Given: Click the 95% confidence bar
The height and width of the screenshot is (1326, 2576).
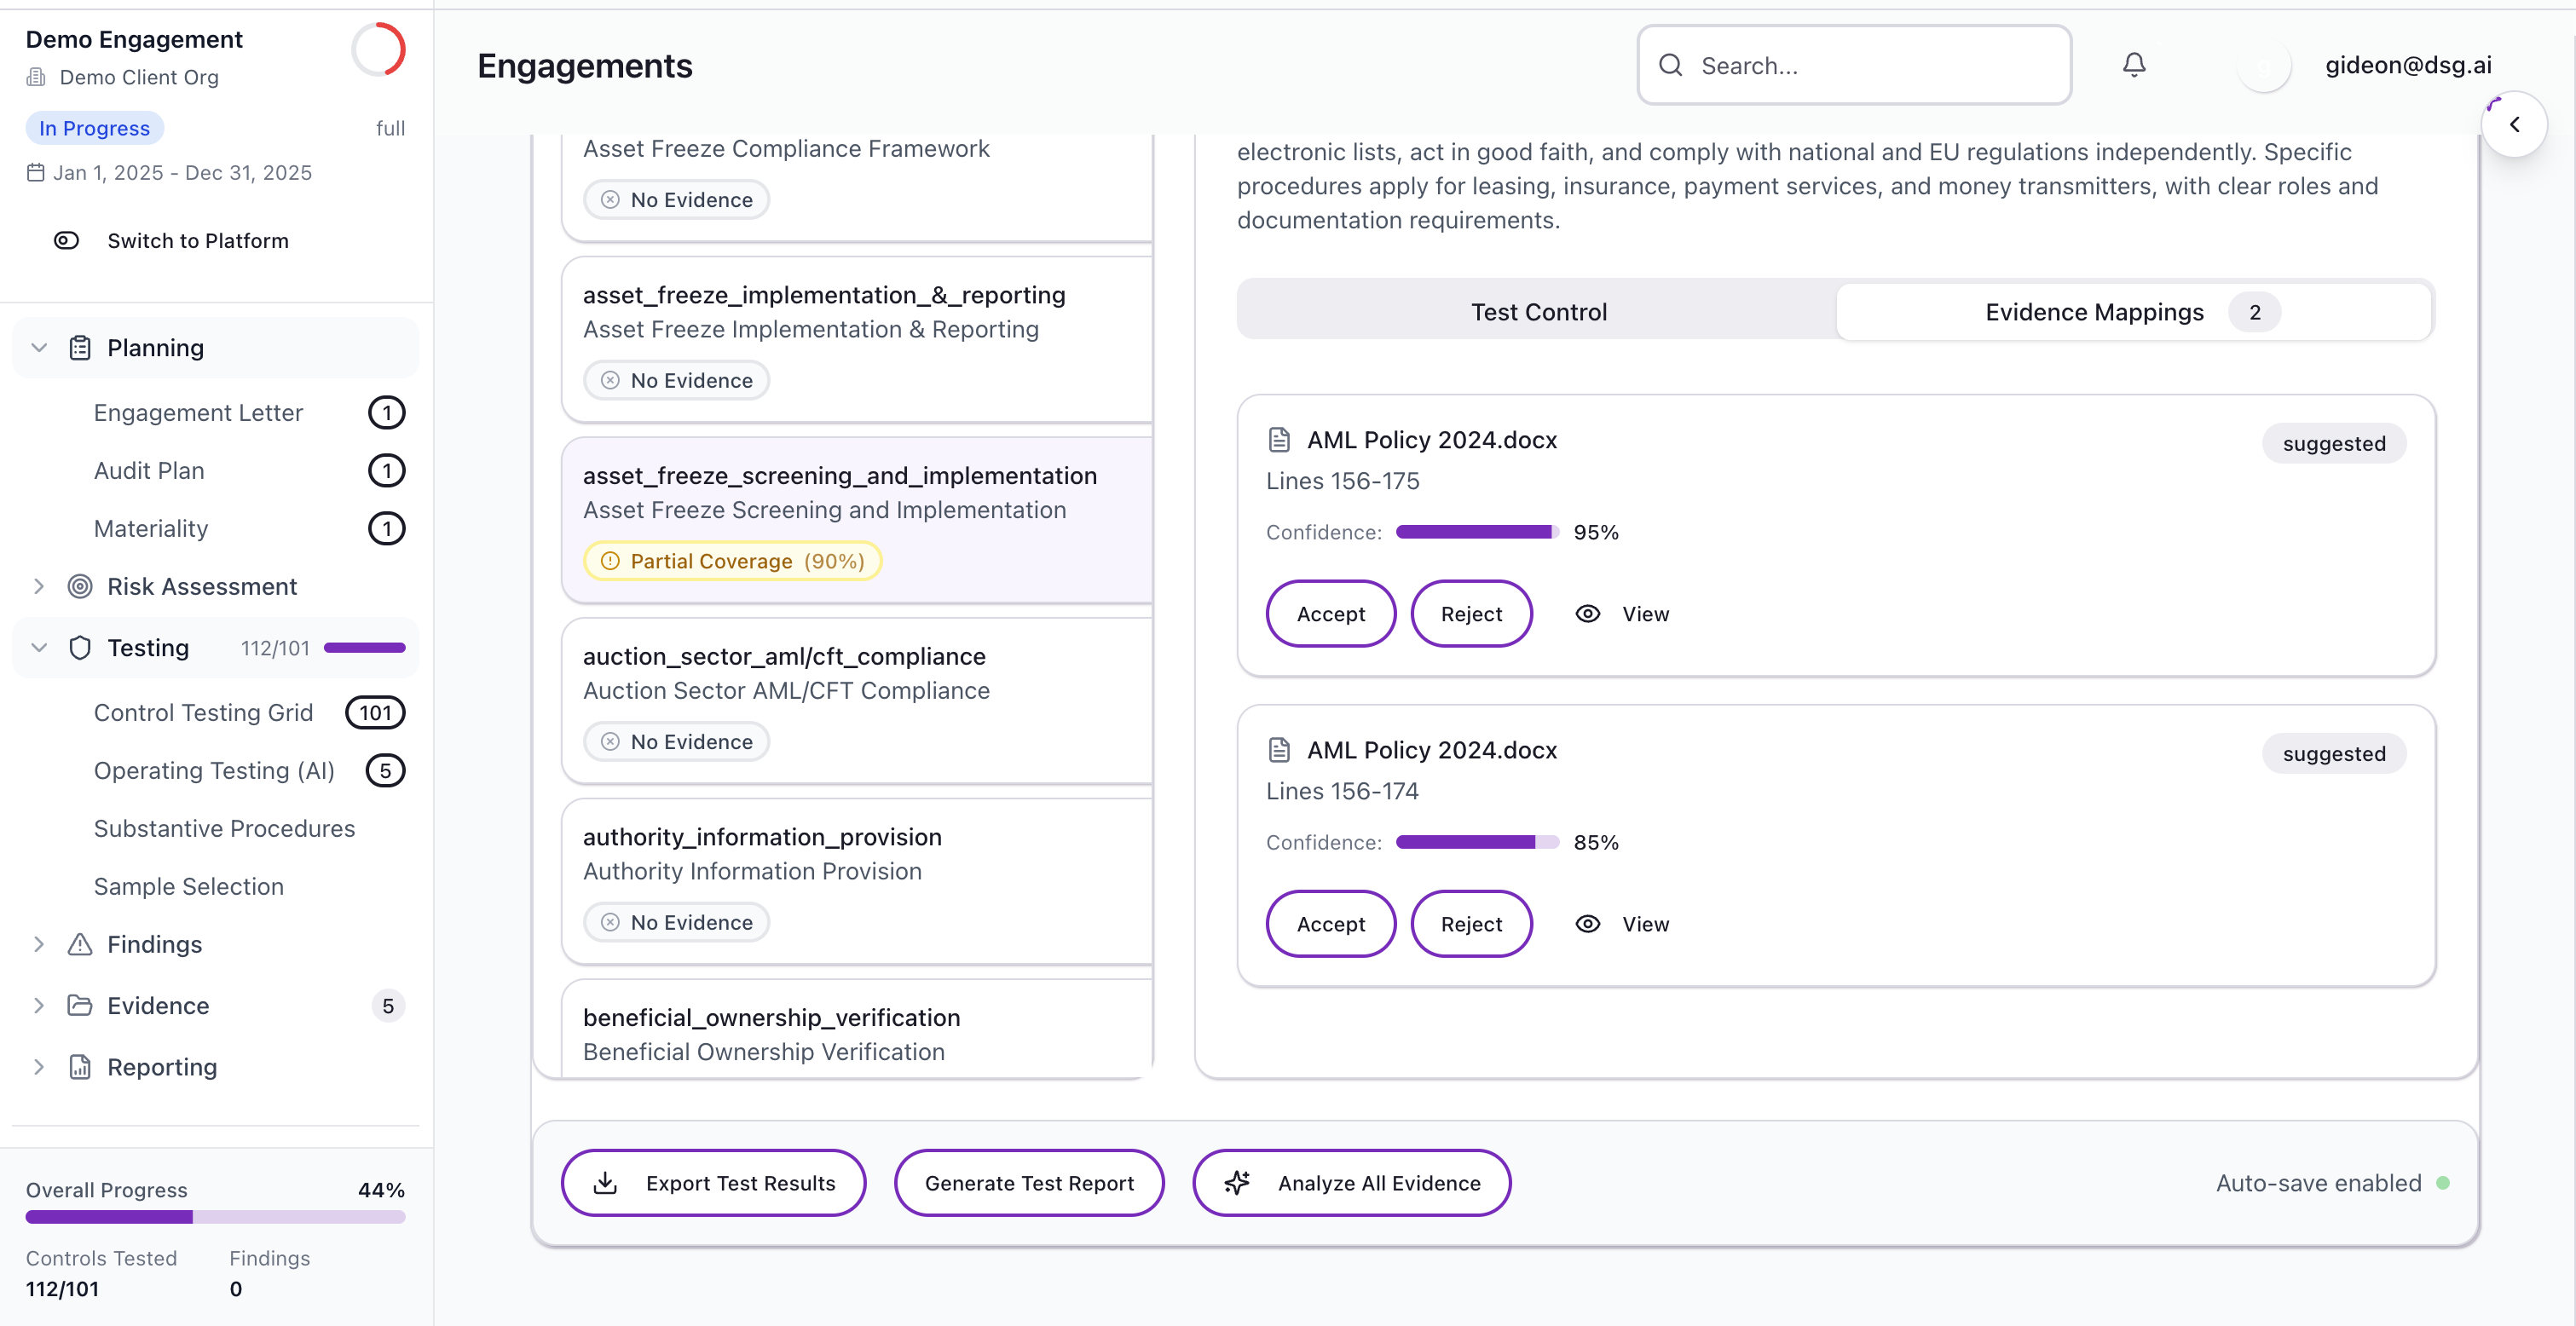Looking at the screenshot, I should click(1477, 531).
